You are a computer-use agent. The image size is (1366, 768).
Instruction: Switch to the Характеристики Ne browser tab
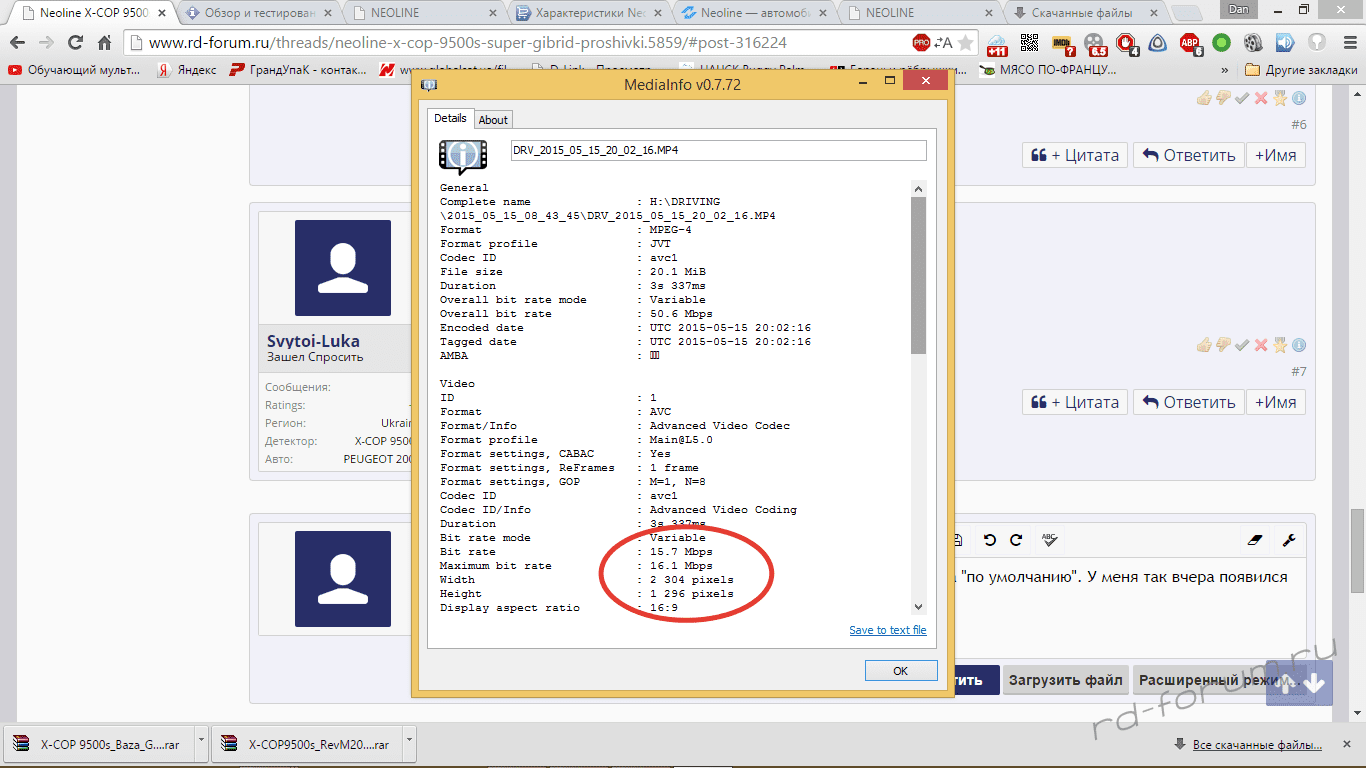pyautogui.click(x=588, y=13)
